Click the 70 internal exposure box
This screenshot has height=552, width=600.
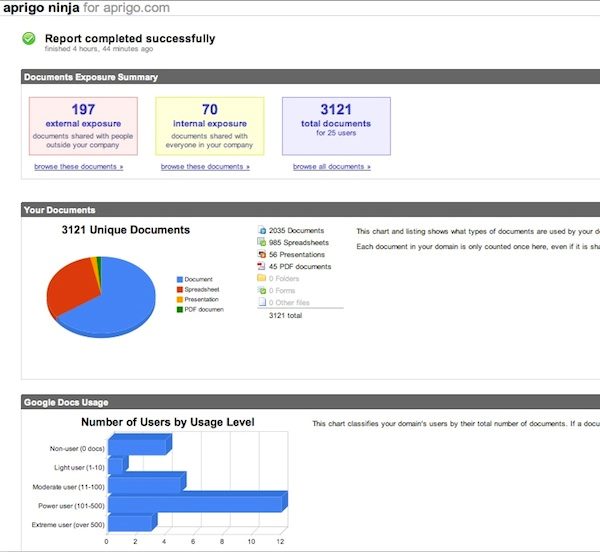[210, 126]
